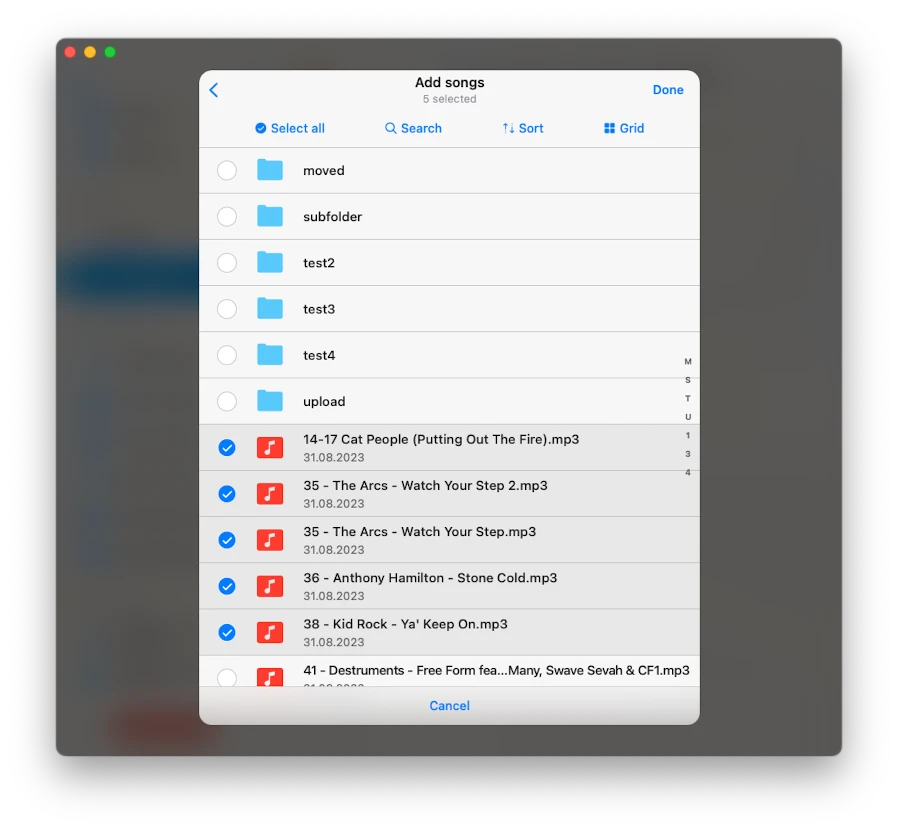The width and height of the screenshot is (898, 830).
Task: Uncheck the Watch Your Step 2 song
Action: 227,493
